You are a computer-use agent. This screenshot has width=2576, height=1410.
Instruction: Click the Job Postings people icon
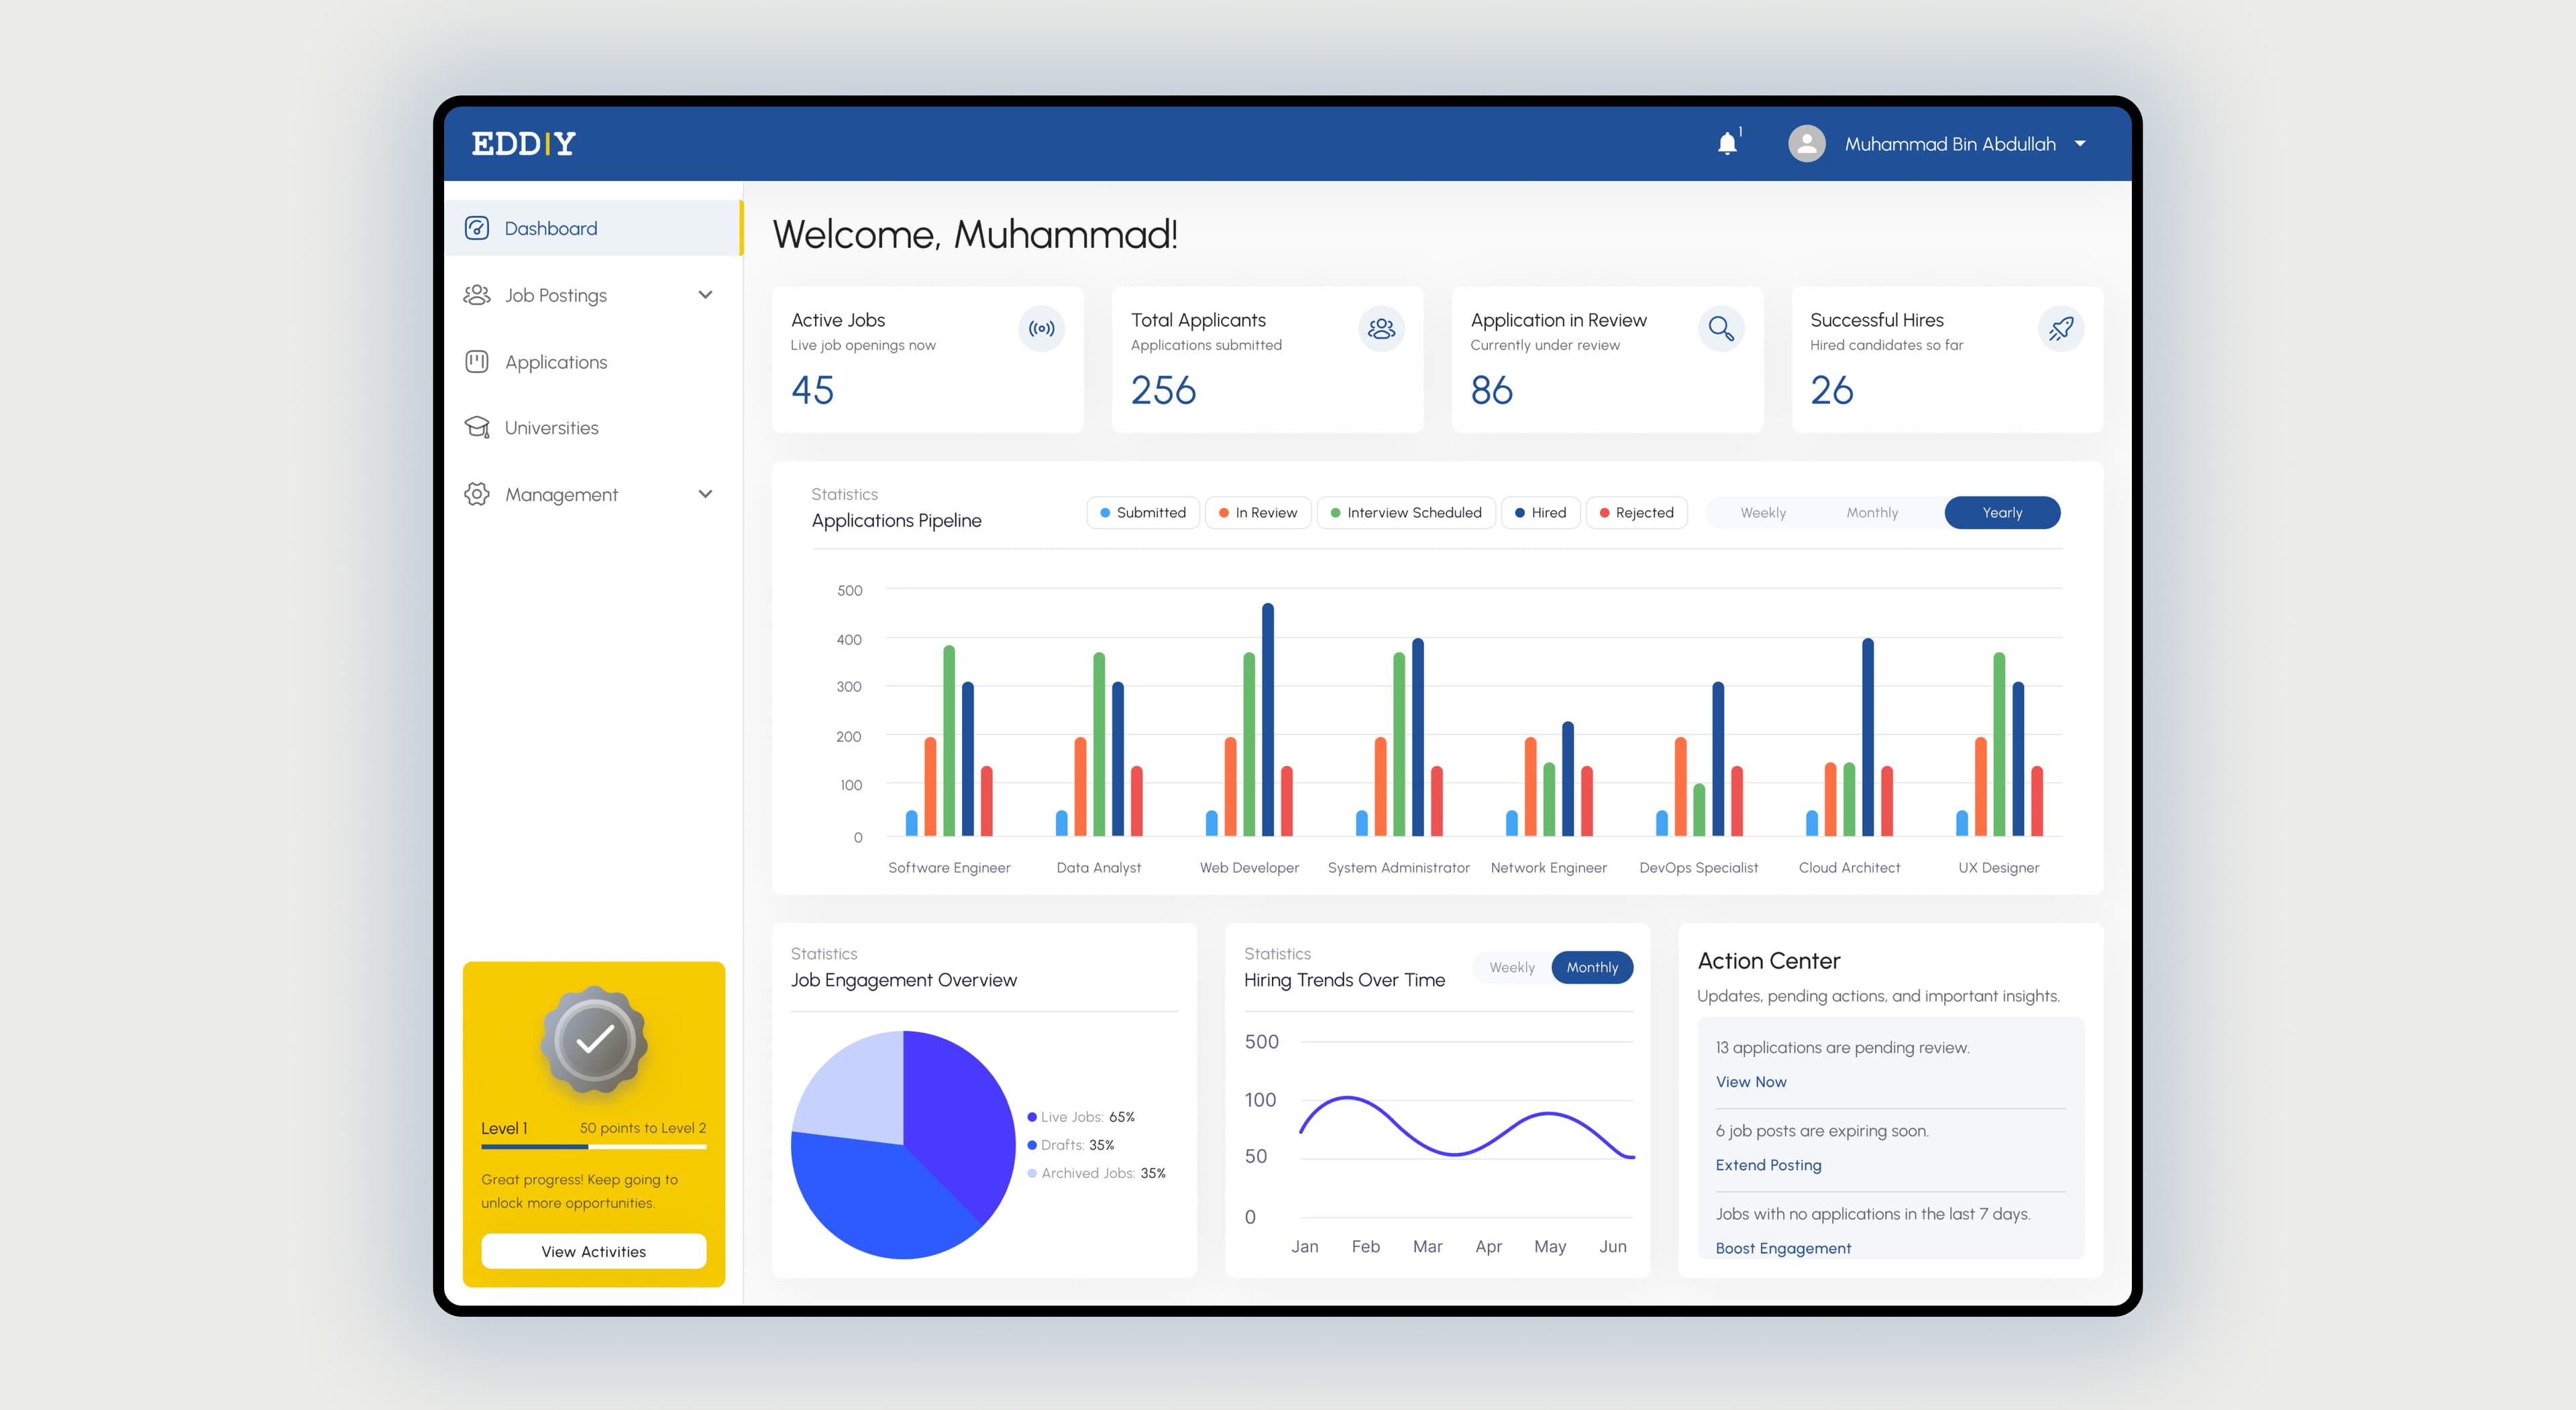coord(477,295)
